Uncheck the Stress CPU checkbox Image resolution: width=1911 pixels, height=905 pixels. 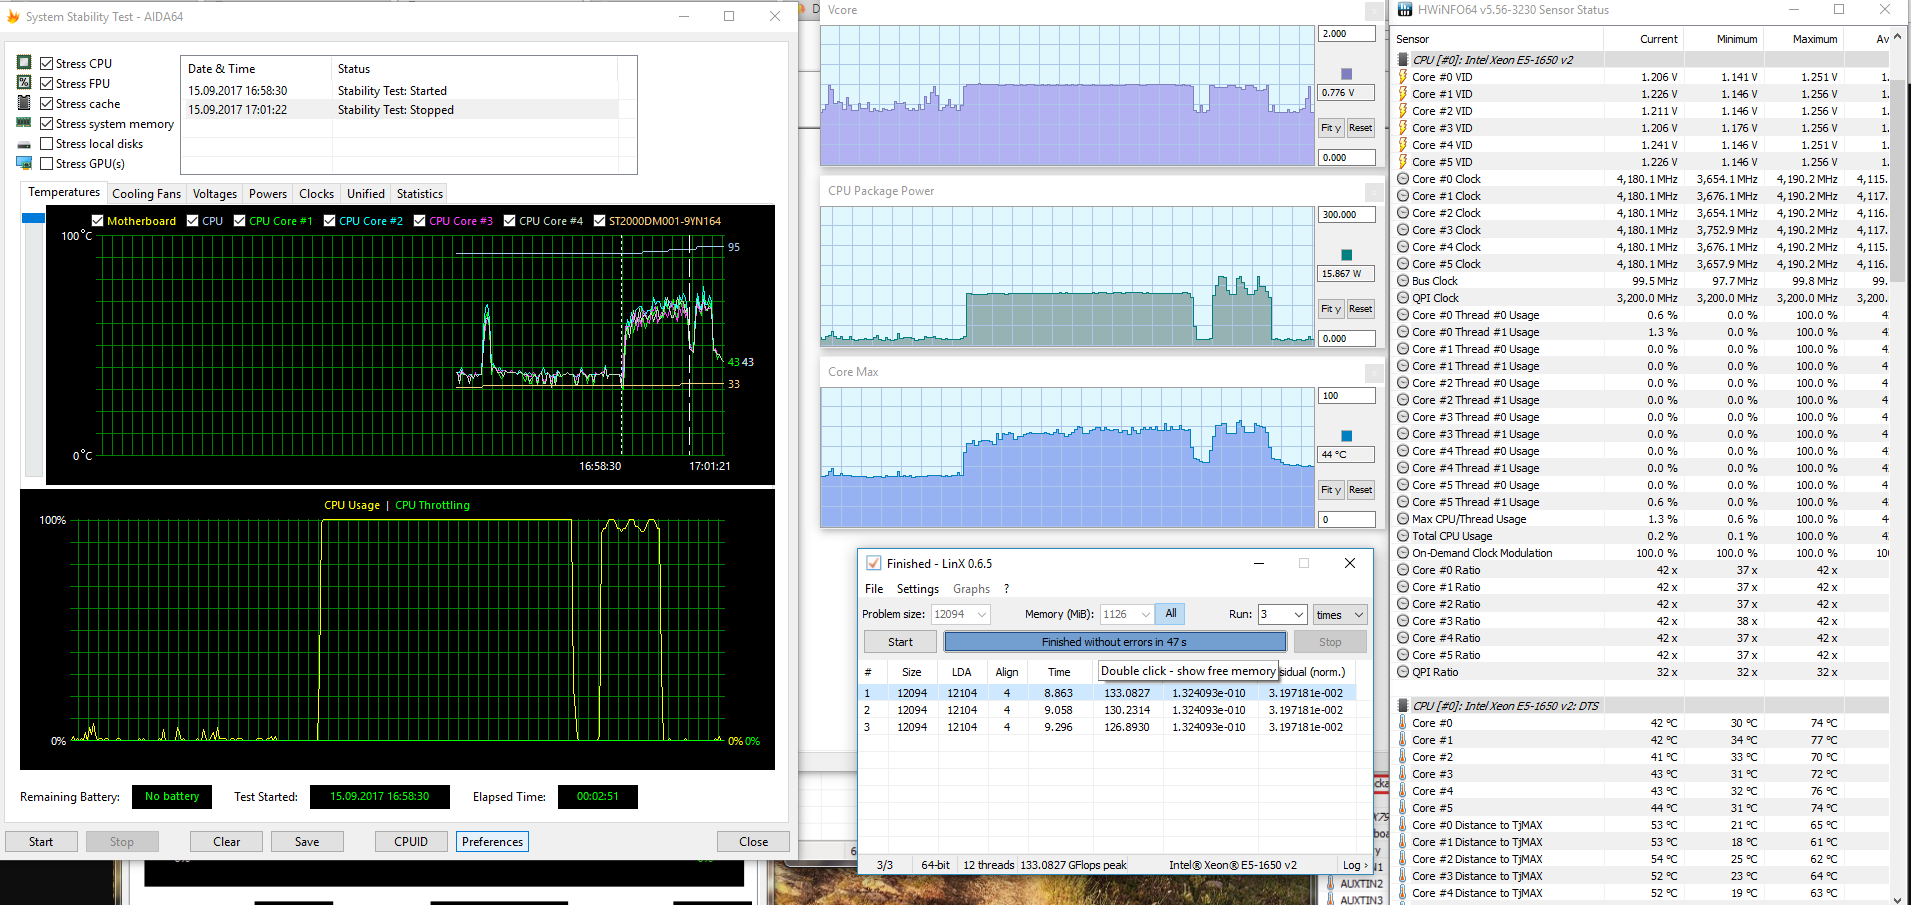46,63
